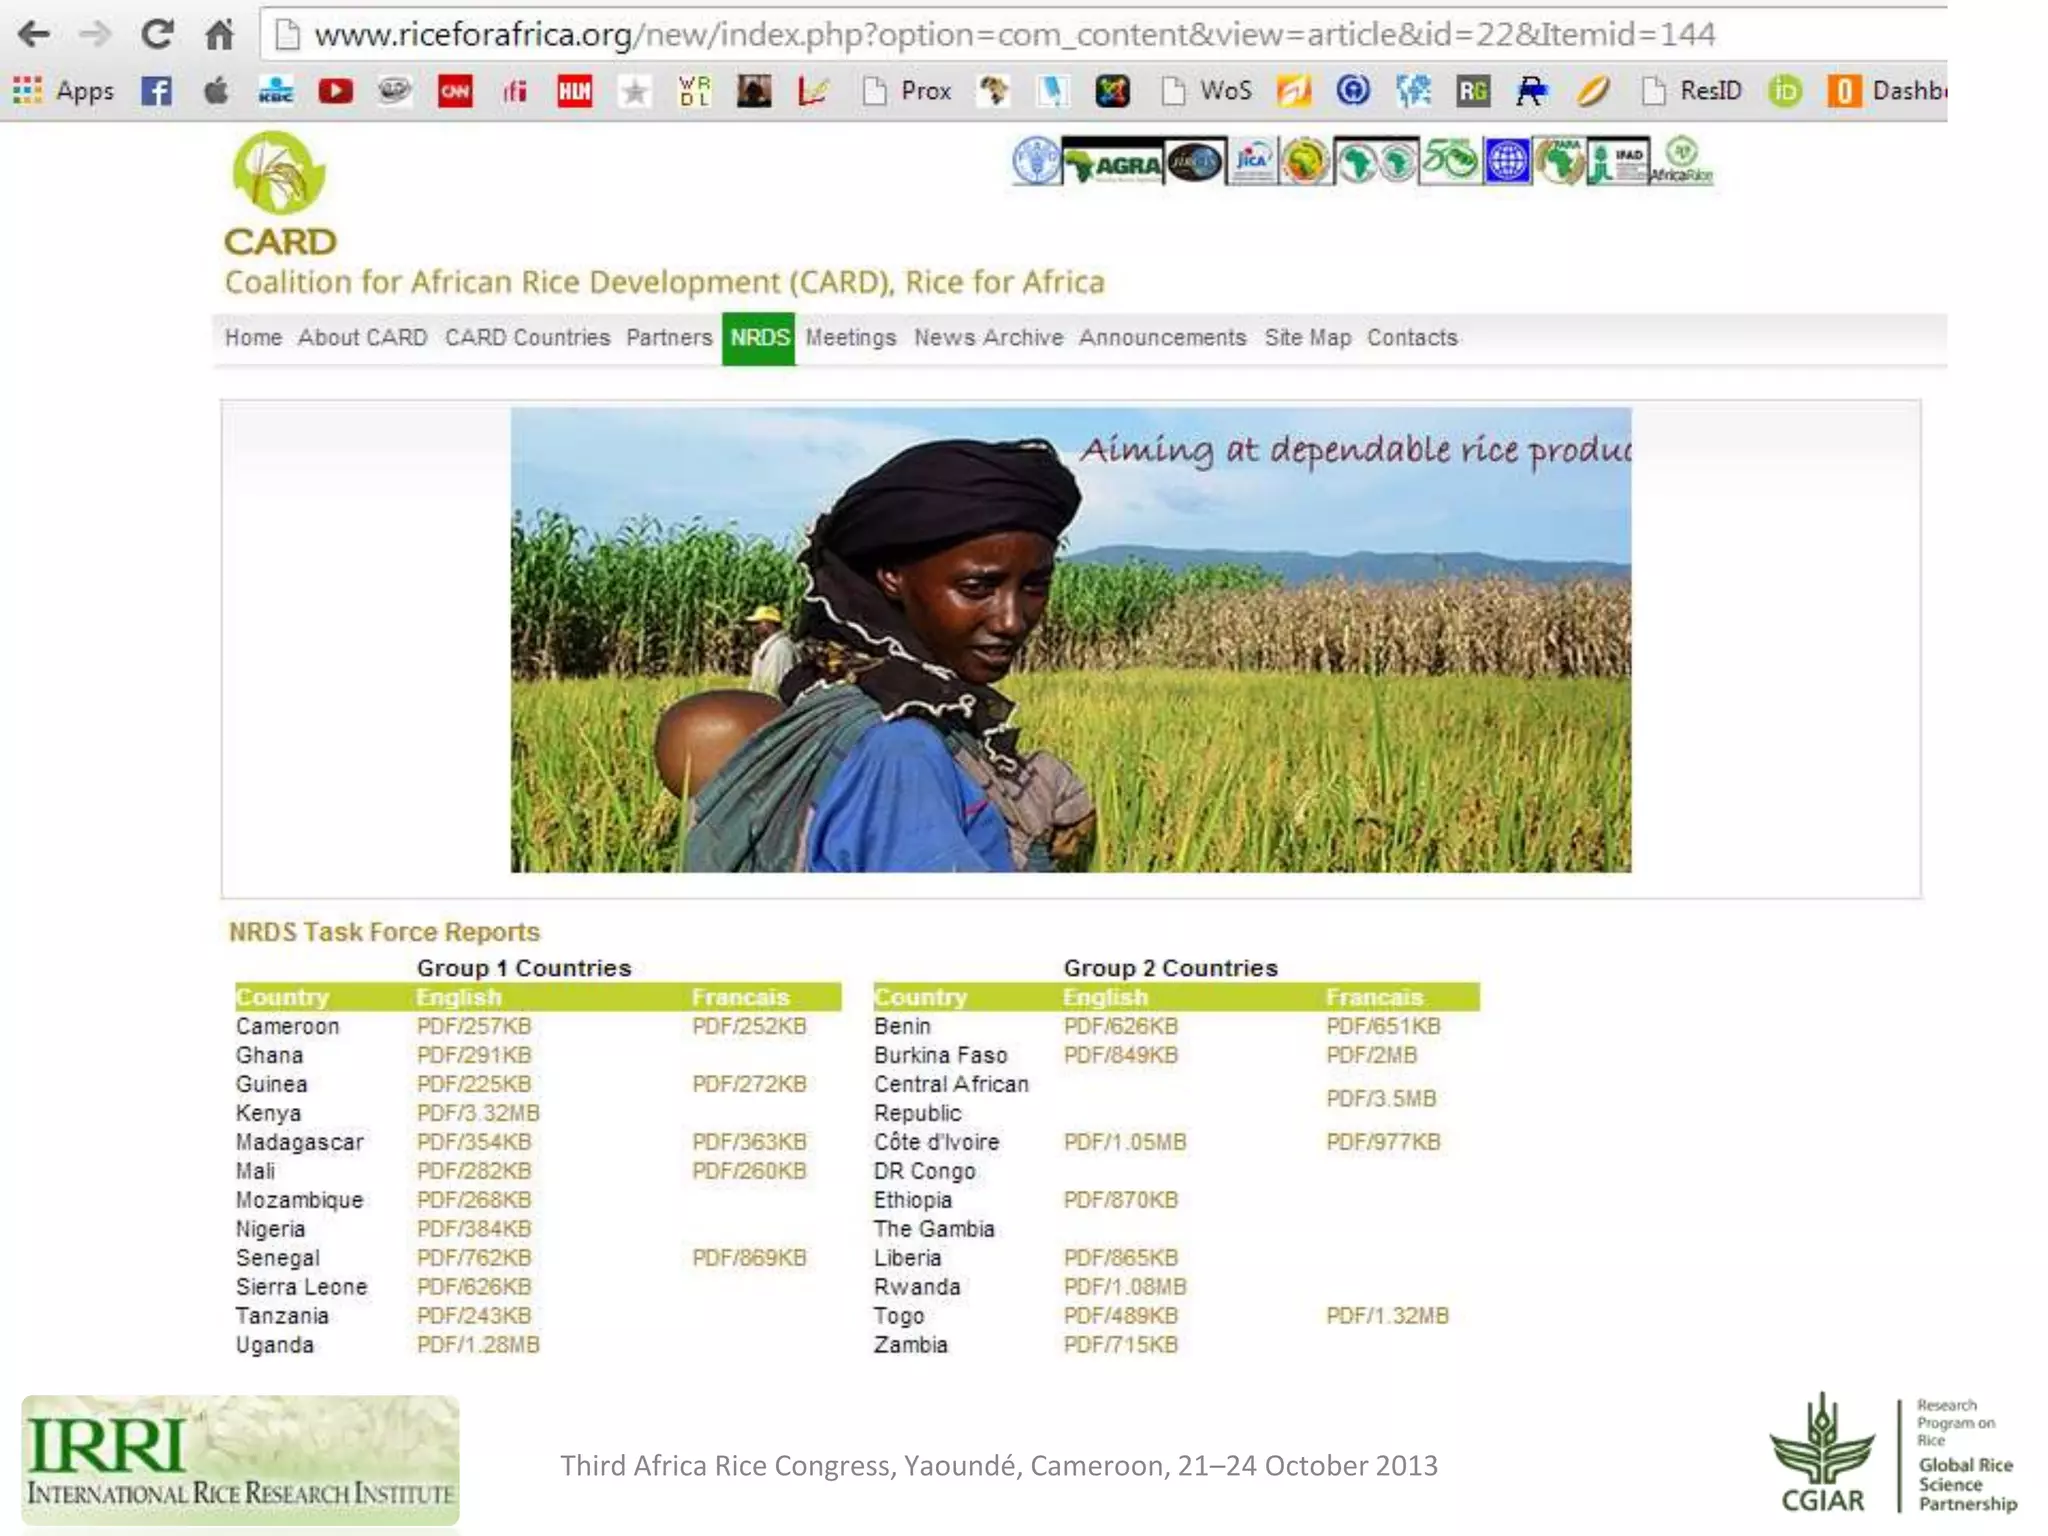Open Senegal Francais PDF/869KB report
2048x1536 pixels.
[749, 1258]
